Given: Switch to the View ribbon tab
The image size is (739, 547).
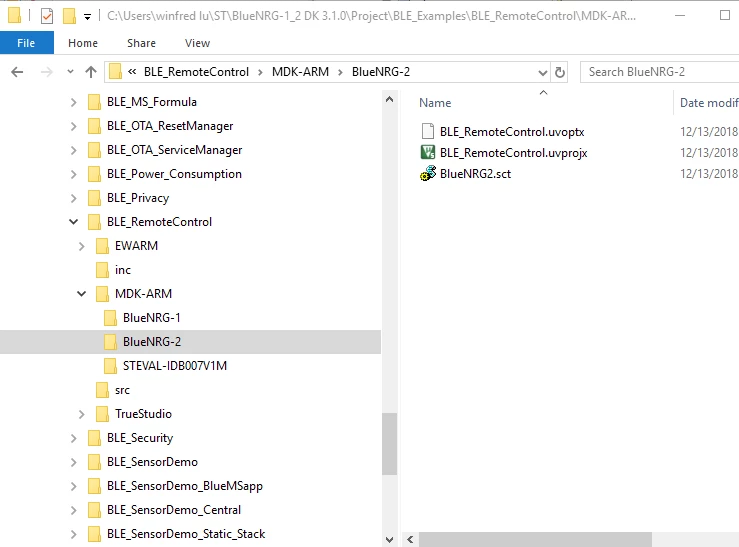Looking at the screenshot, I should [x=197, y=43].
